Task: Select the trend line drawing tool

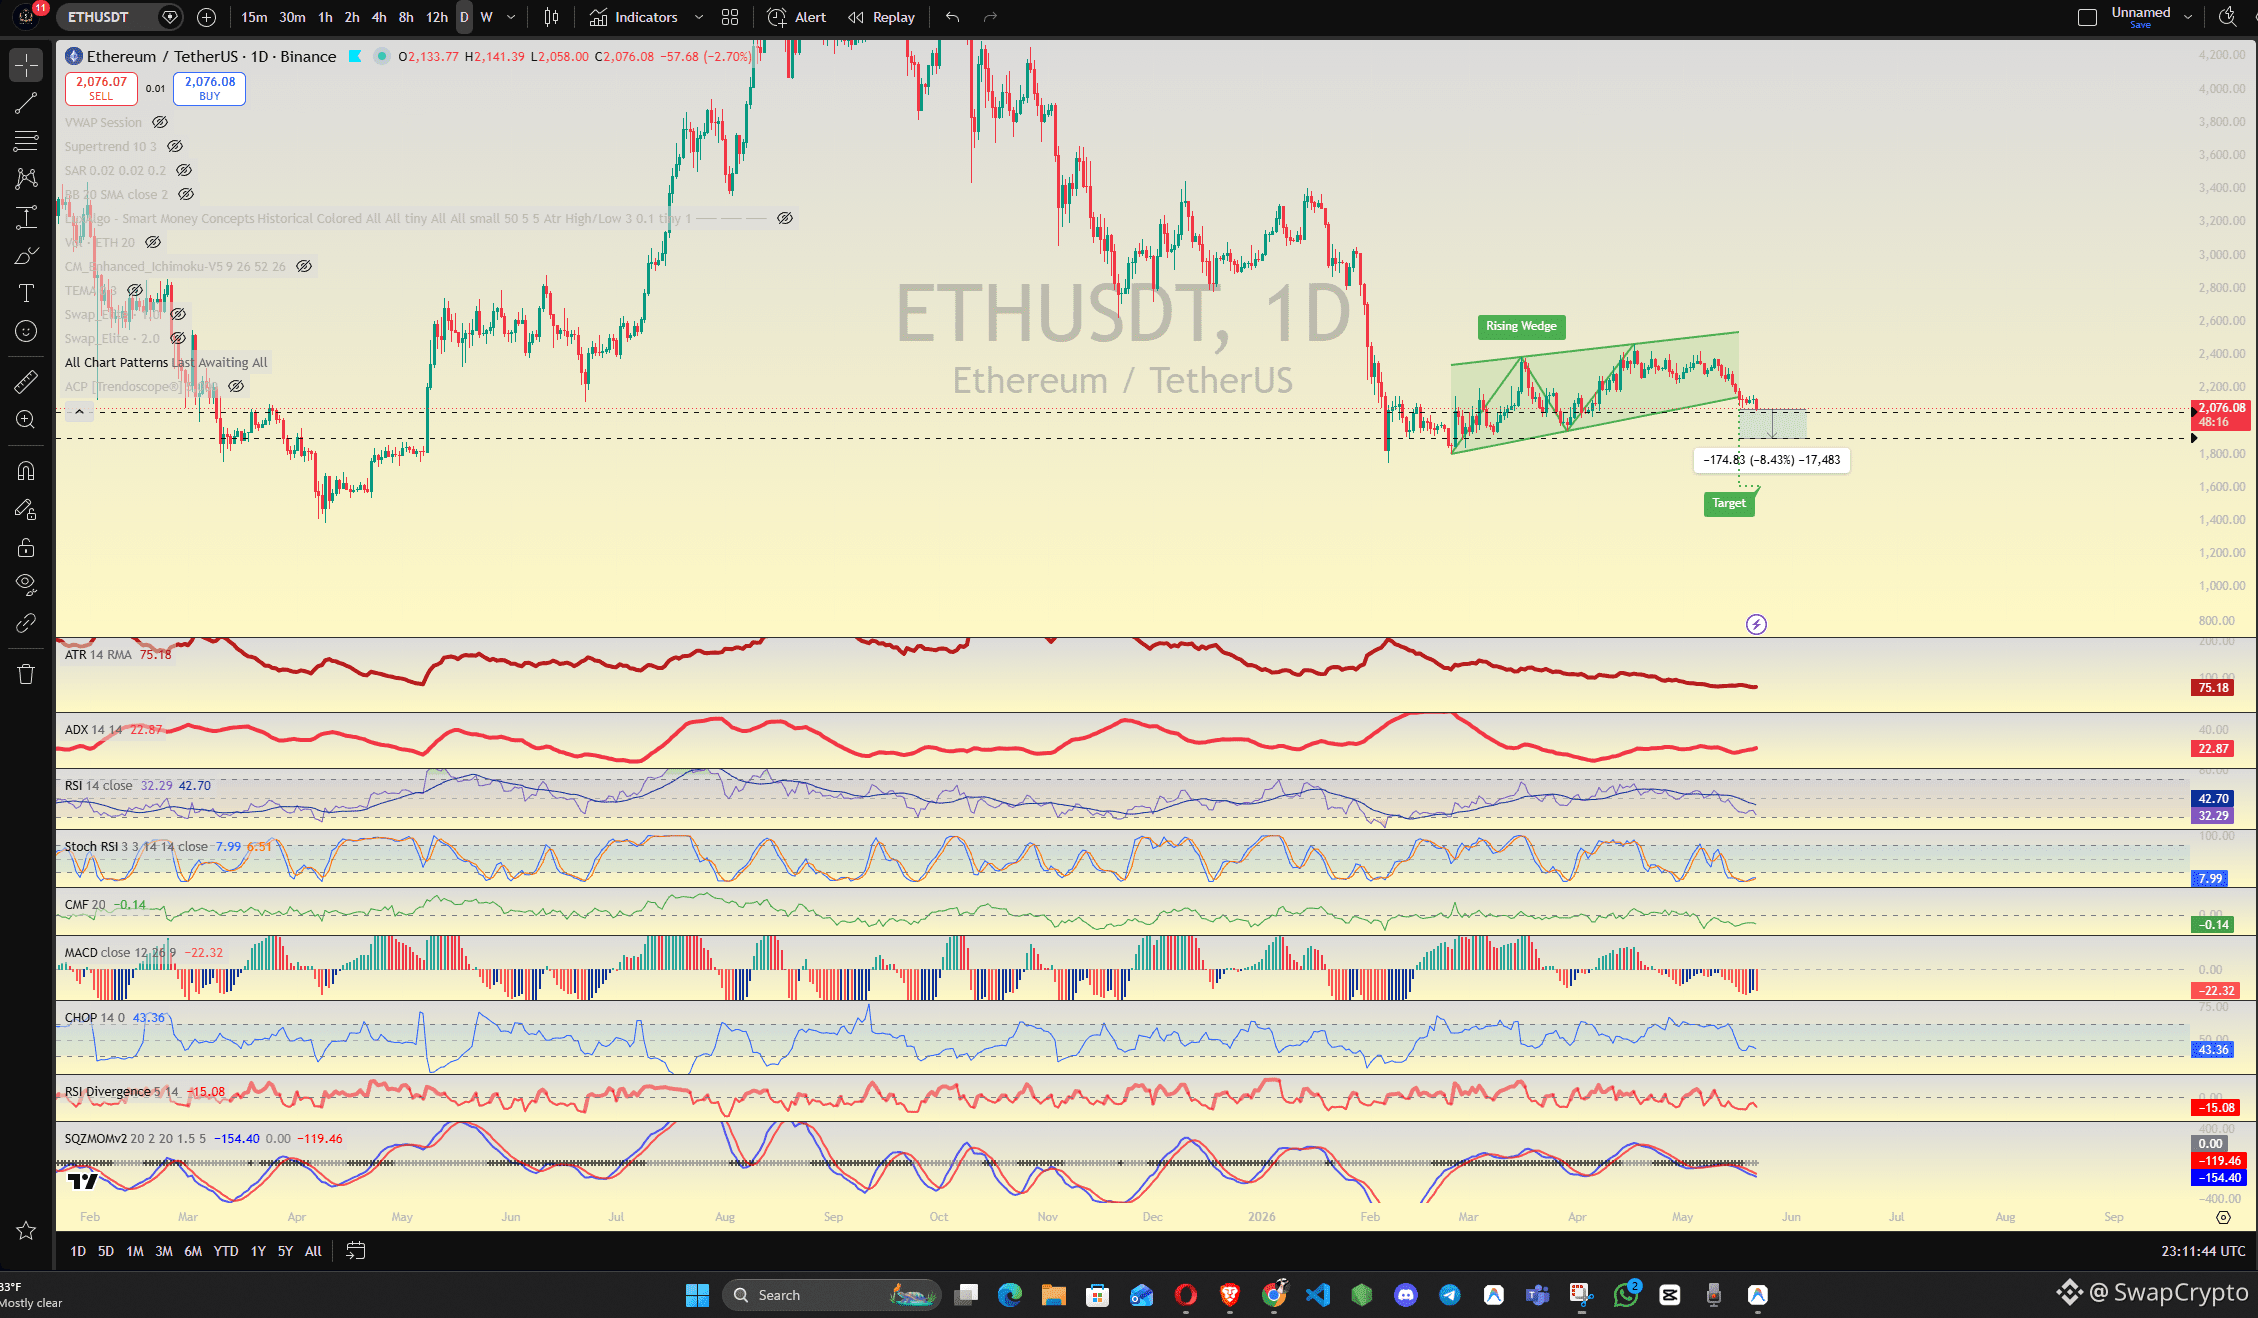Action: point(26,103)
